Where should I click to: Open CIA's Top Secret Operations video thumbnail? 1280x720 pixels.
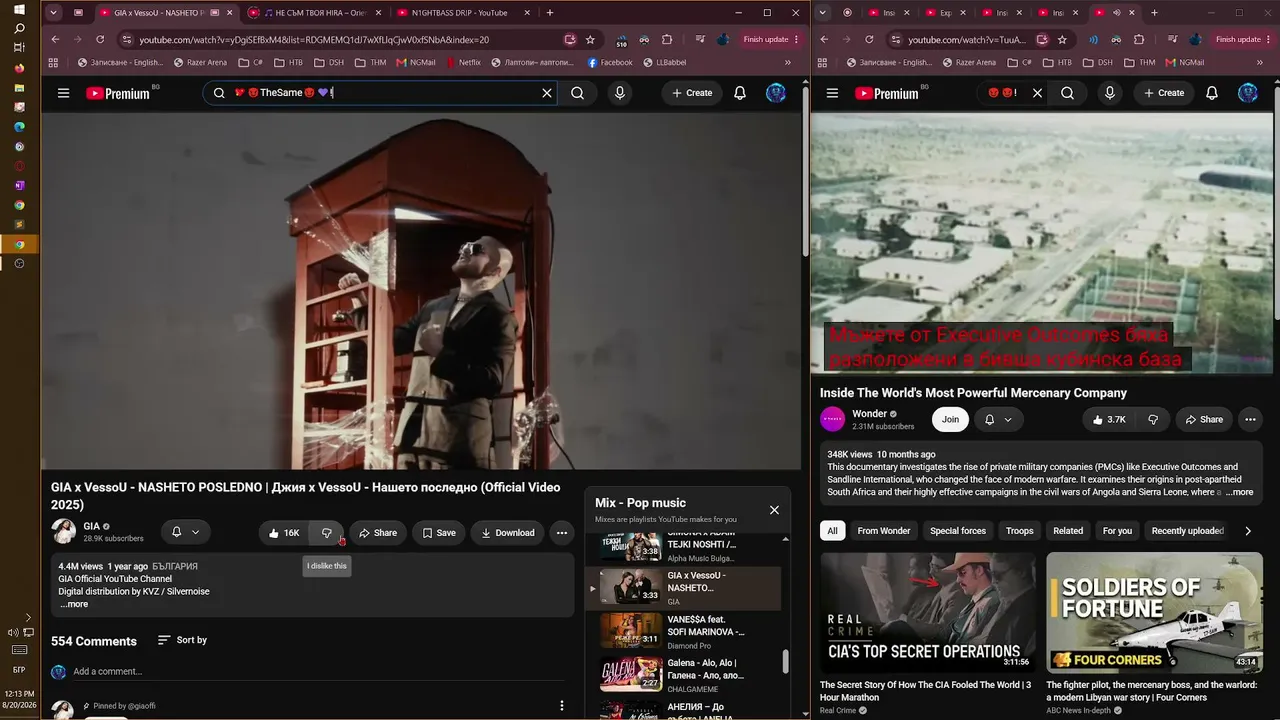click(x=928, y=612)
